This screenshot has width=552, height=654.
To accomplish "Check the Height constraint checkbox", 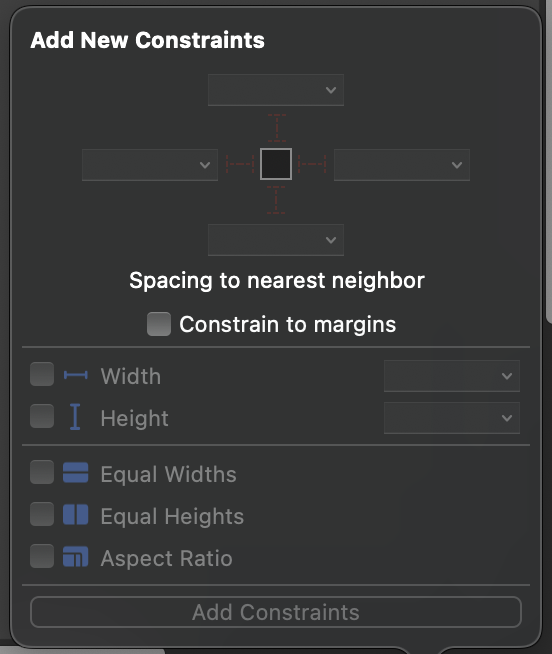I will (x=42, y=416).
